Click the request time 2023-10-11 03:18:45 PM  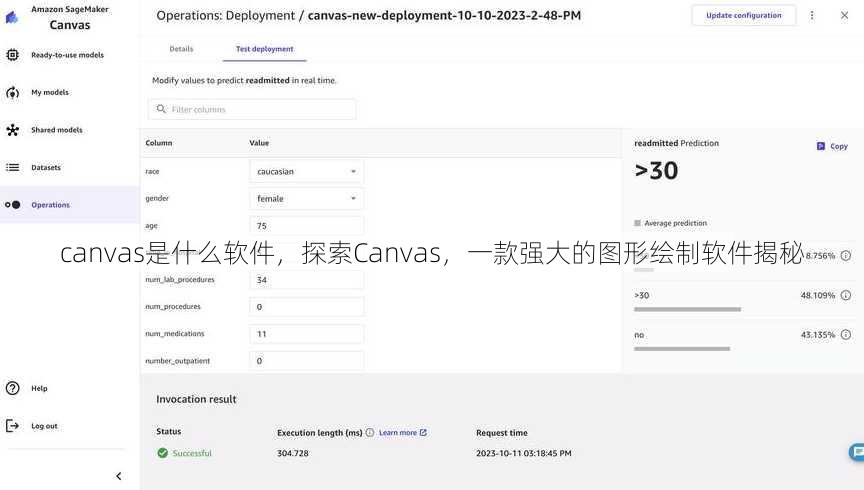523,453
